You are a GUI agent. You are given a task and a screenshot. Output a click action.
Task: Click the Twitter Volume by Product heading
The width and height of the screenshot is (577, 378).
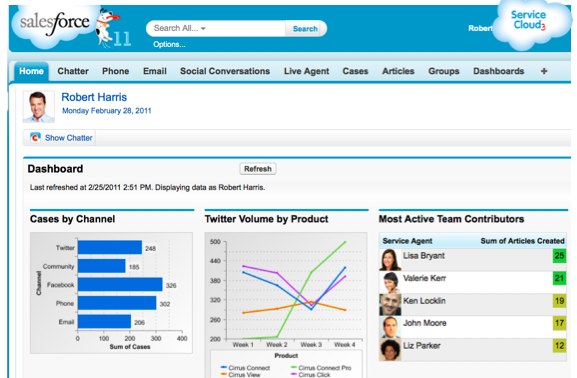(266, 219)
